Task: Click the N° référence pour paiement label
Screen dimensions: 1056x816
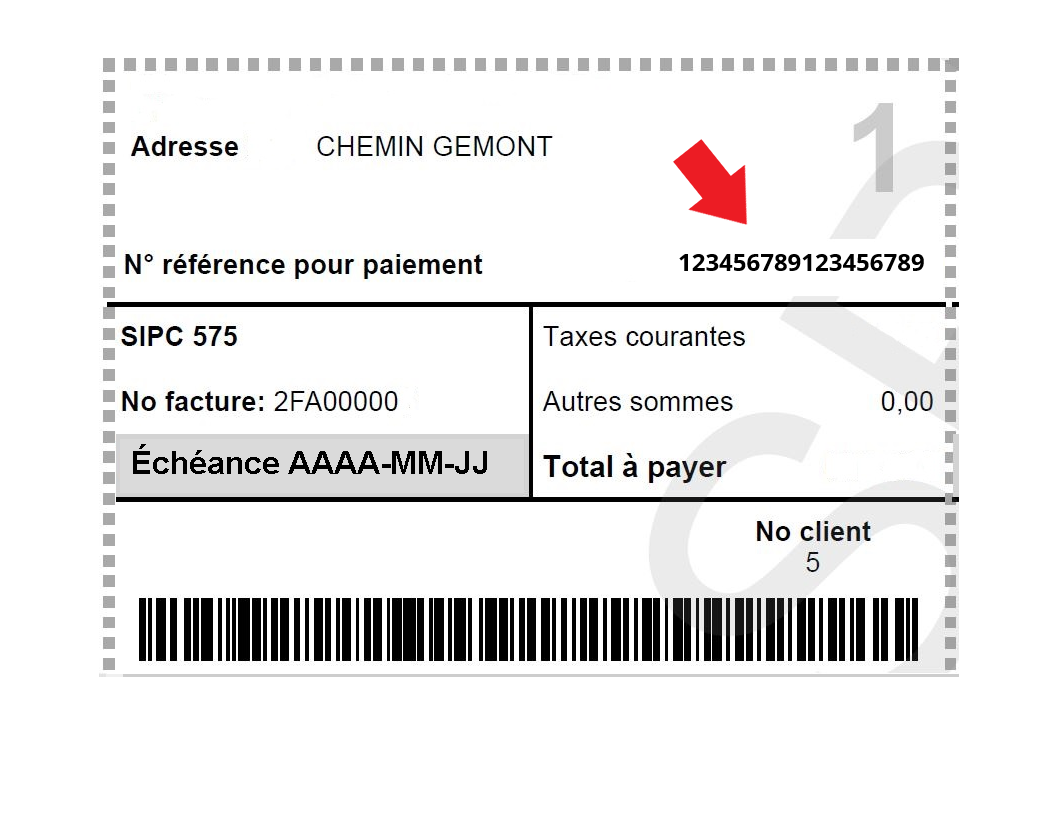Action: 303,265
